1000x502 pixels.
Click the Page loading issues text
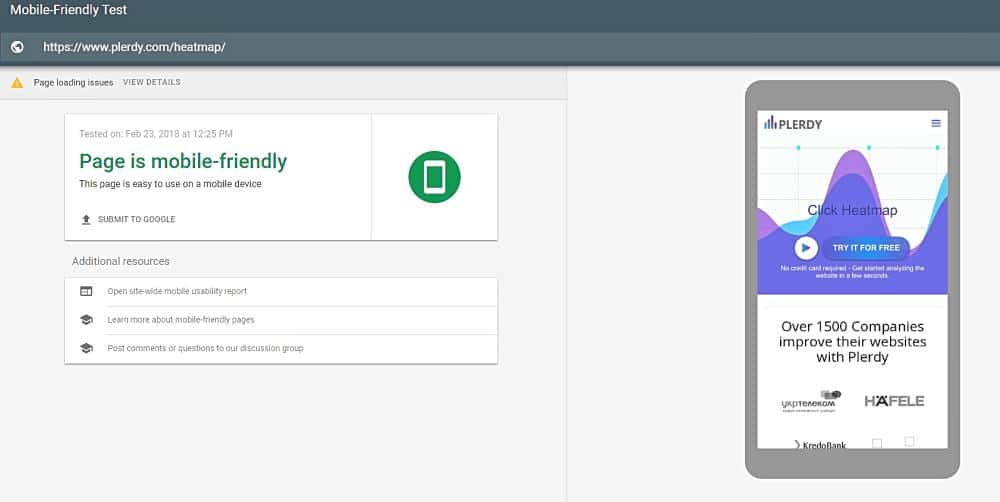(73, 82)
